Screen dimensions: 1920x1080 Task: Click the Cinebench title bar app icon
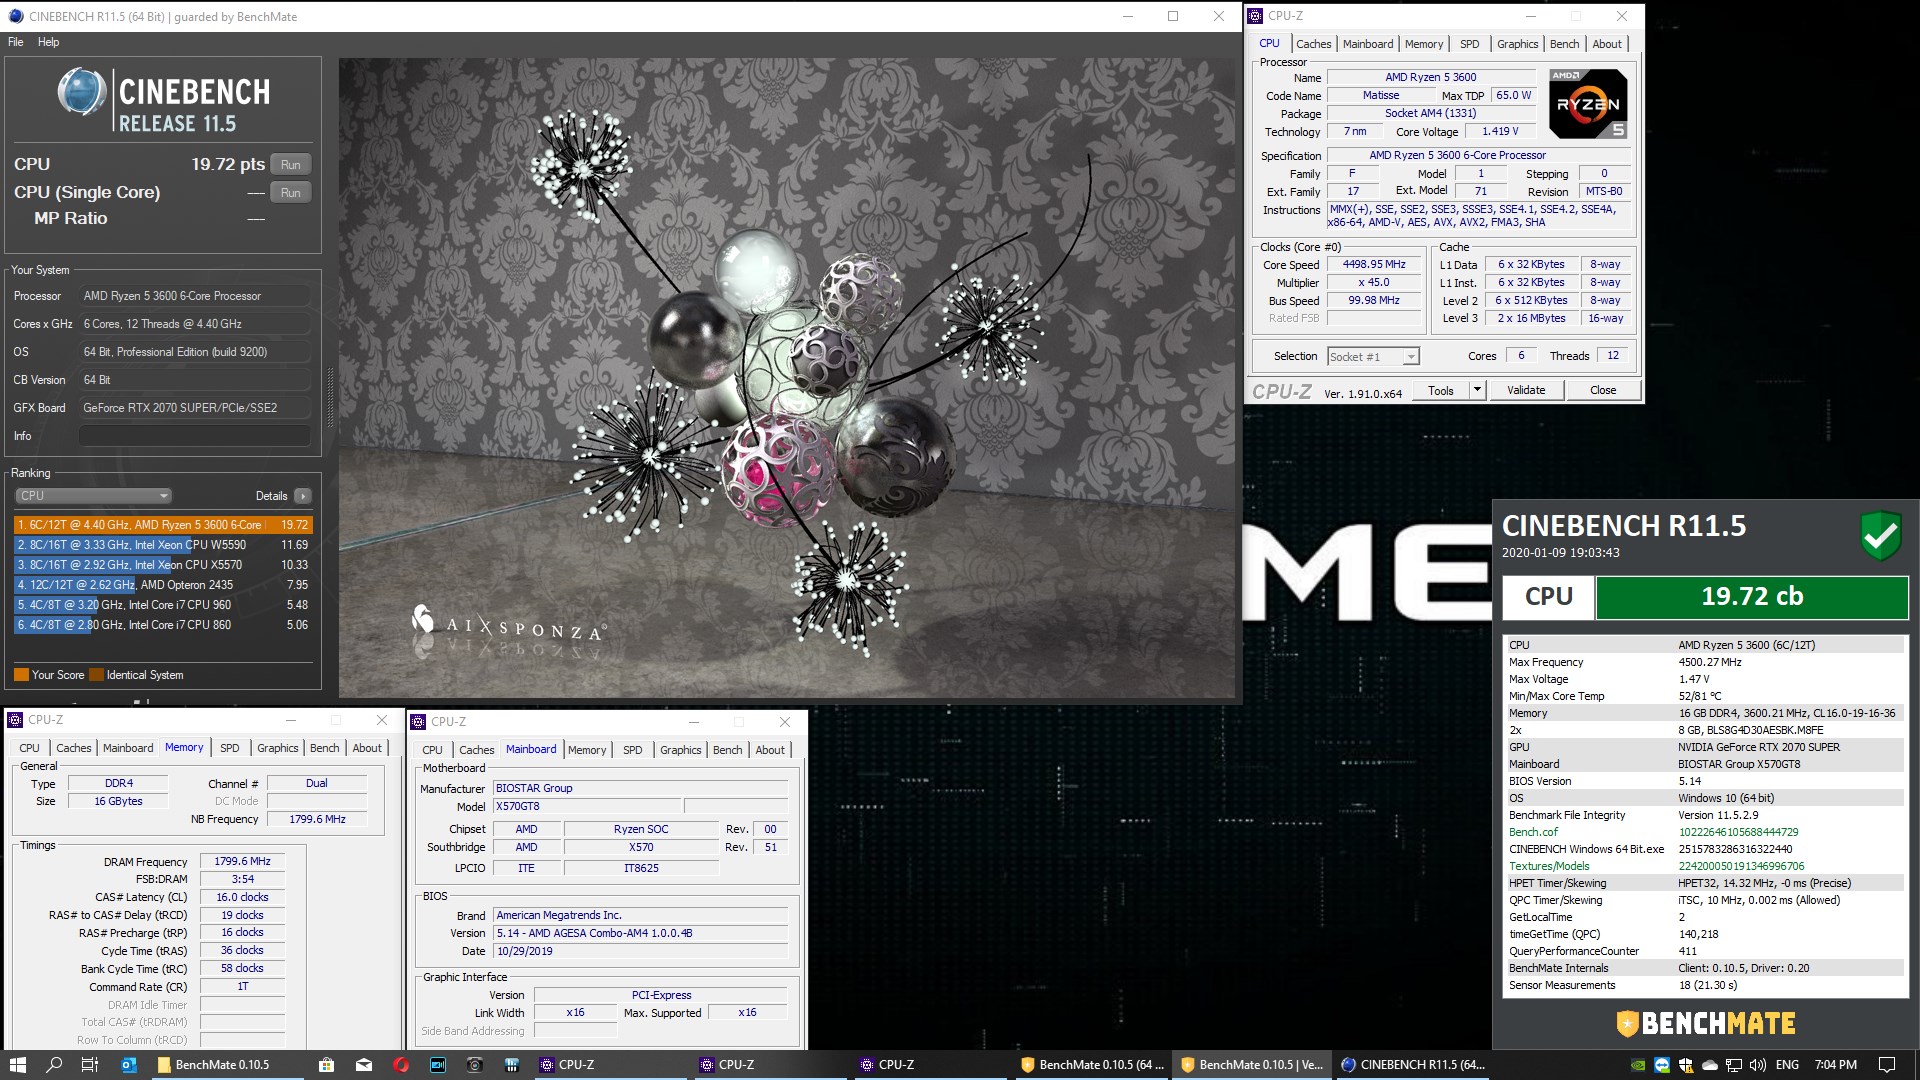15,16
